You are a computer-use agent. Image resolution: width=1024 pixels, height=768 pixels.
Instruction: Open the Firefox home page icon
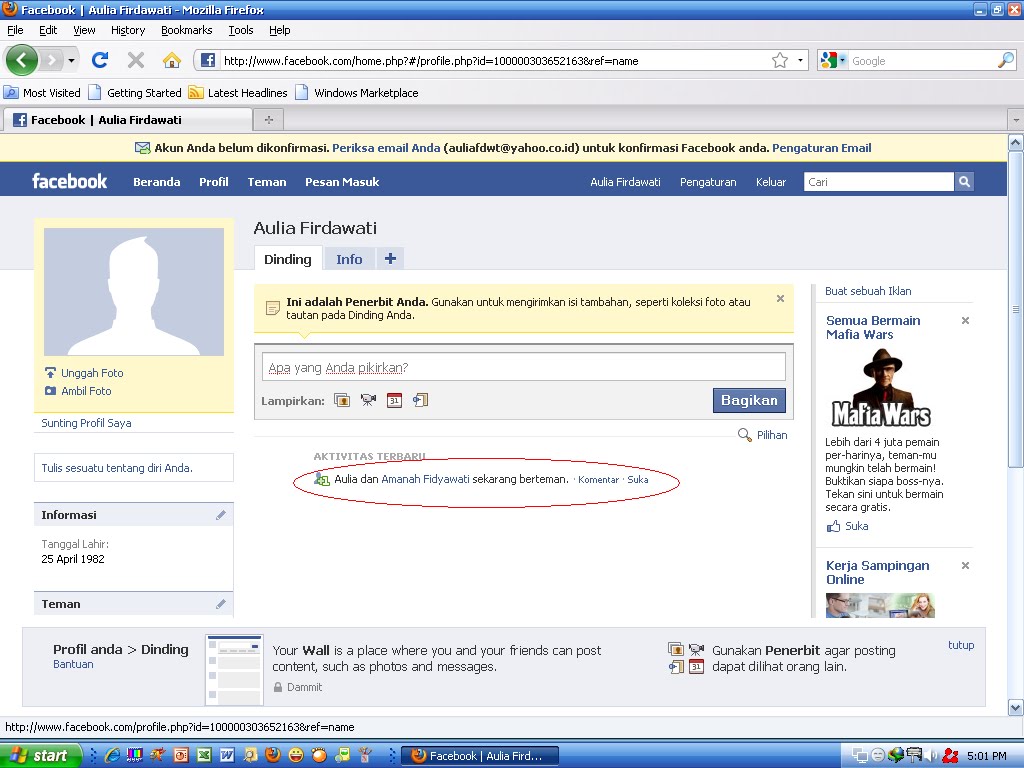click(172, 61)
